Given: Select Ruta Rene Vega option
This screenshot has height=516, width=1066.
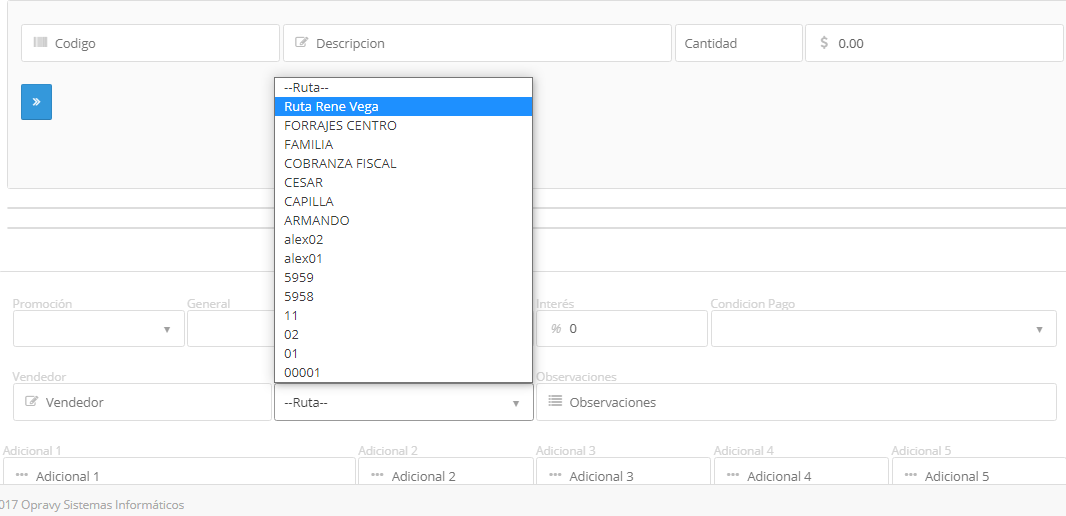Looking at the screenshot, I should pyautogui.click(x=403, y=107).
